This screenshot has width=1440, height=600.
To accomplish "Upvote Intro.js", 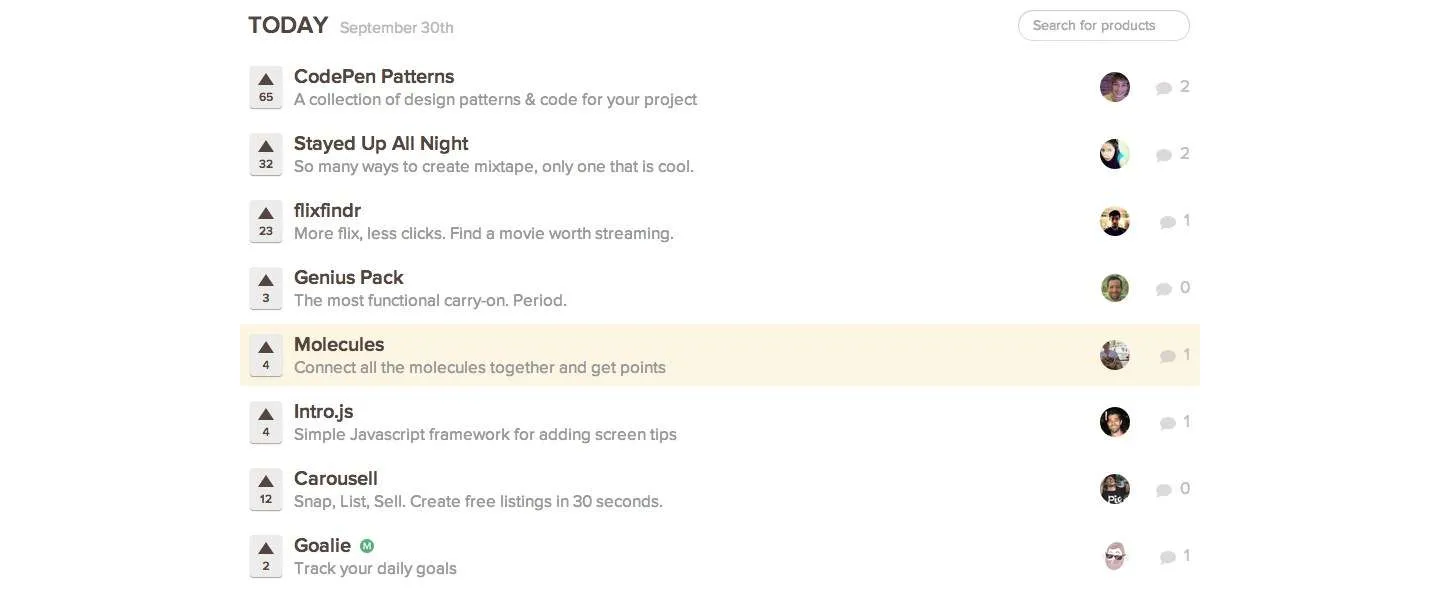I will coord(265,422).
